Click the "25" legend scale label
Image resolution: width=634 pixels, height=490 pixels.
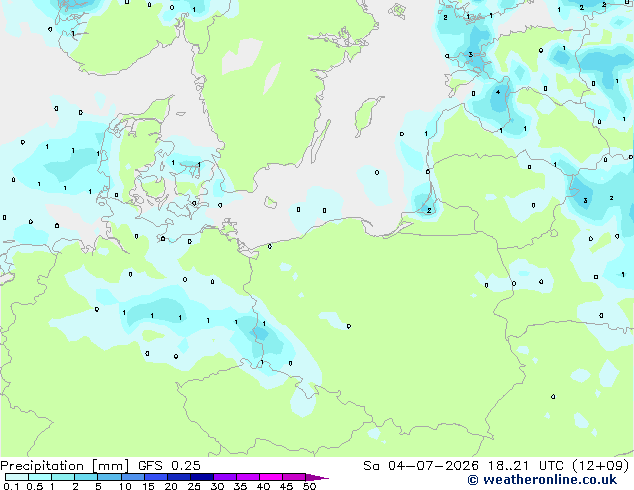click(x=194, y=486)
